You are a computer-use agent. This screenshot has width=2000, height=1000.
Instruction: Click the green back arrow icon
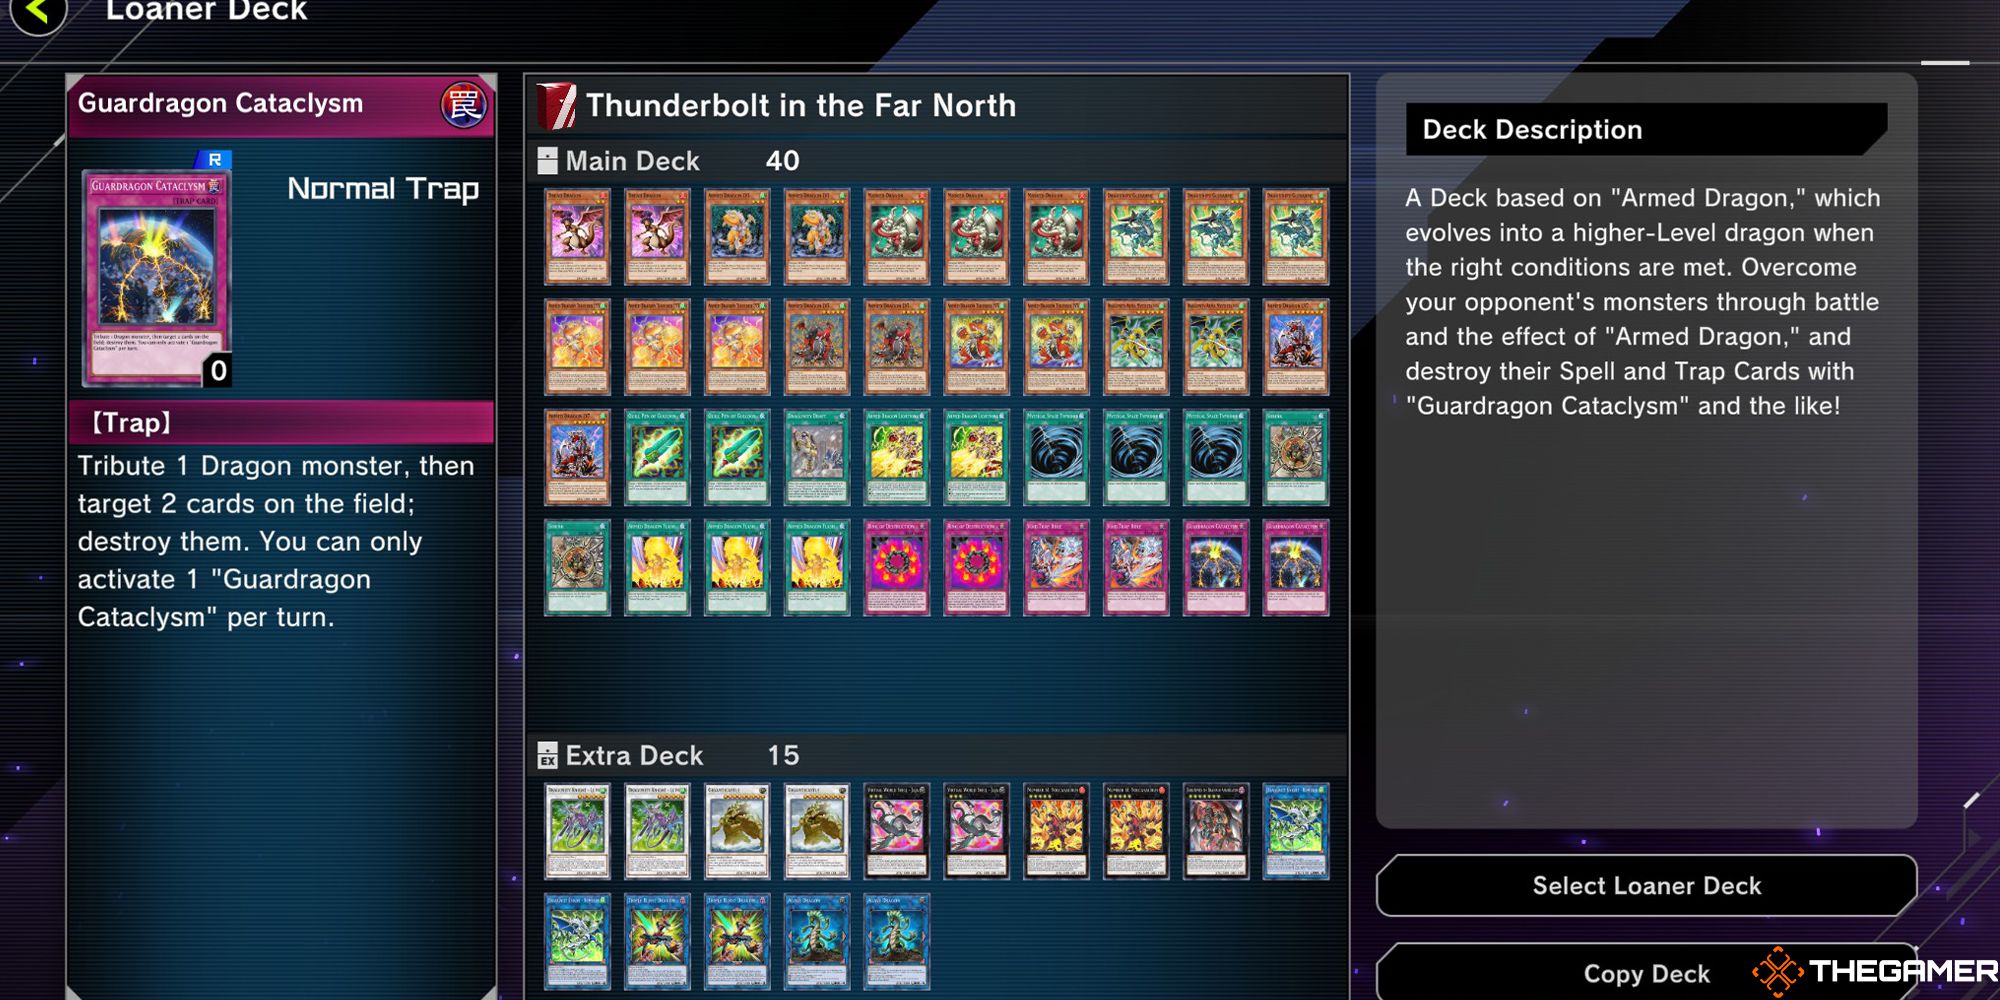pos(37,11)
